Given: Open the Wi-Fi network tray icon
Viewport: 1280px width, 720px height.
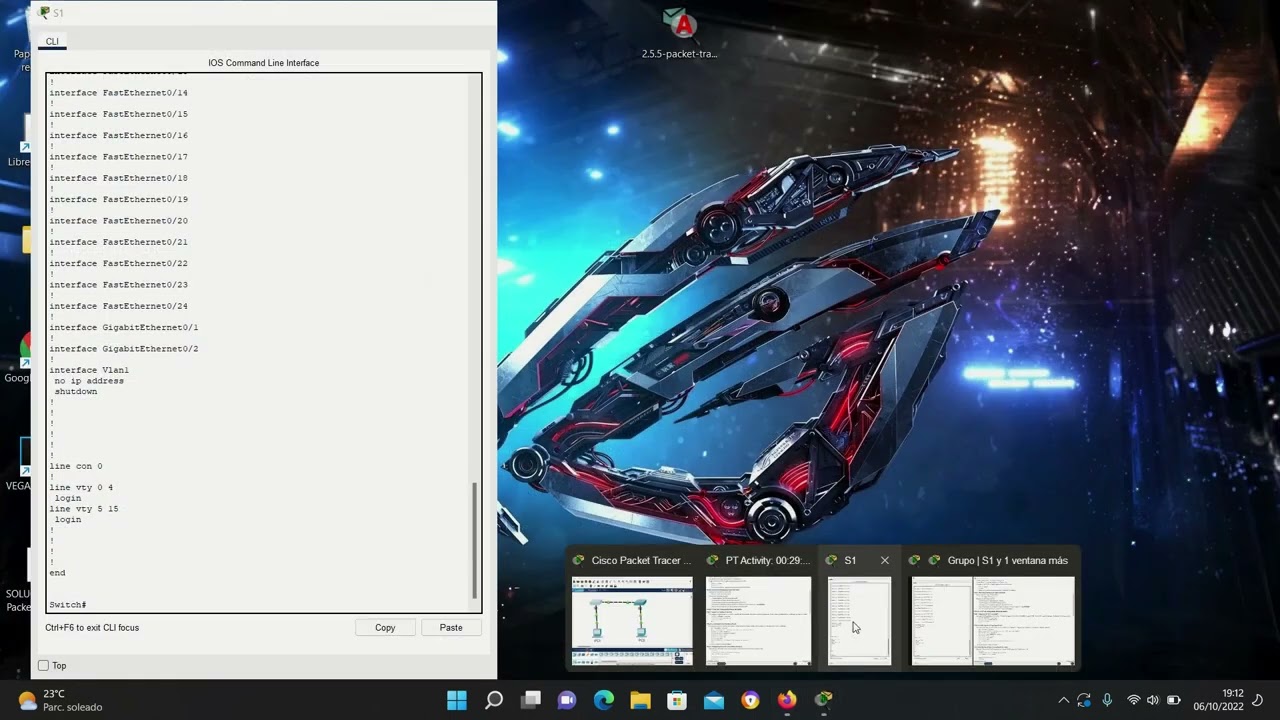Looking at the screenshot, I should click(x=1133, y=700).
